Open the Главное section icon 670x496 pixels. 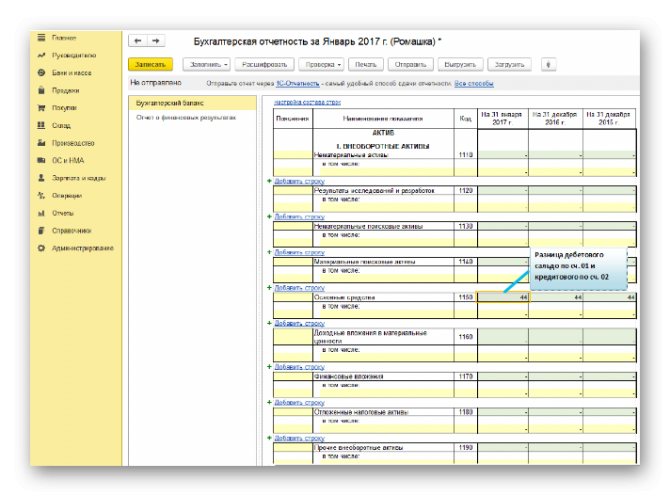click(41, 38)
